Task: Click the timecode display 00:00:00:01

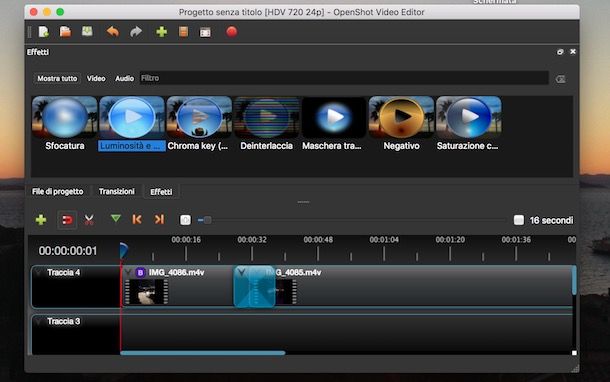Action: click(68, 251)
